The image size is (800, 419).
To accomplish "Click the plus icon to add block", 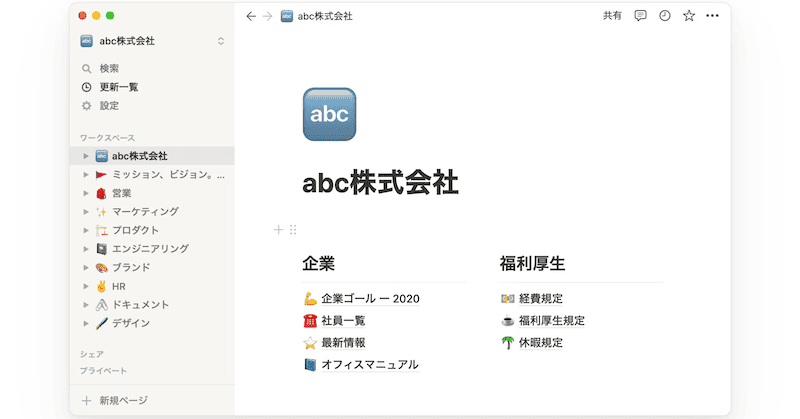I will click(x=279, y=230).
